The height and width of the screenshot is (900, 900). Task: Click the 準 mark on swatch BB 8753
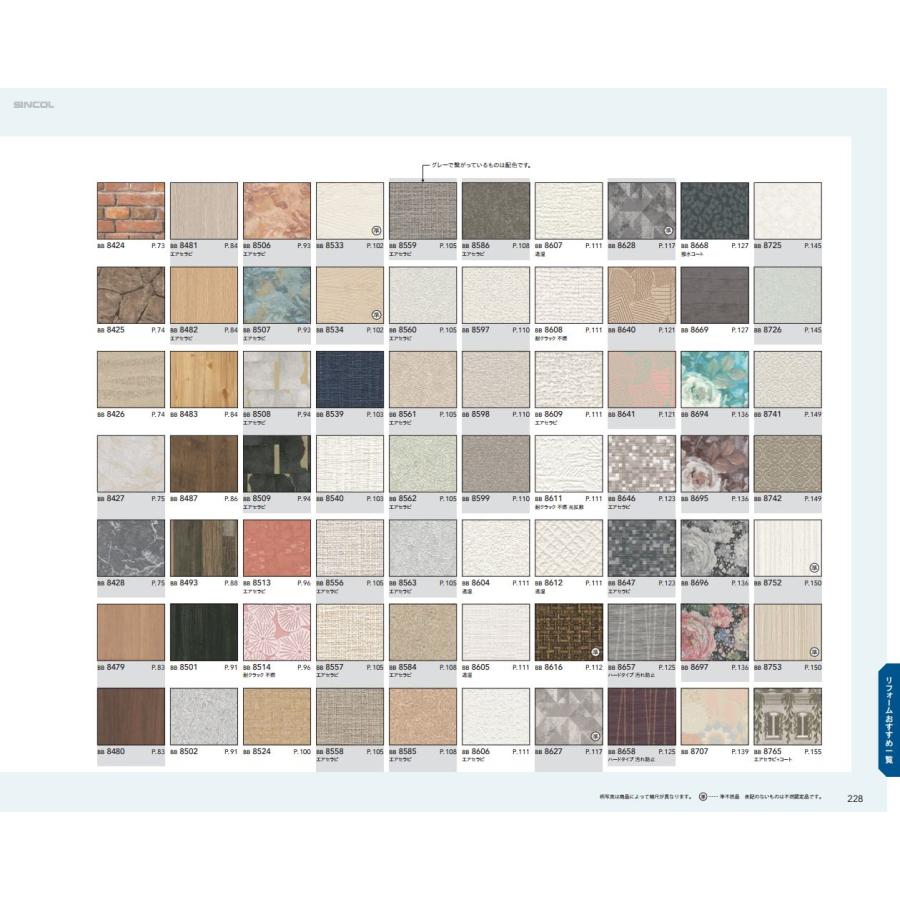(x=814, y=650)
